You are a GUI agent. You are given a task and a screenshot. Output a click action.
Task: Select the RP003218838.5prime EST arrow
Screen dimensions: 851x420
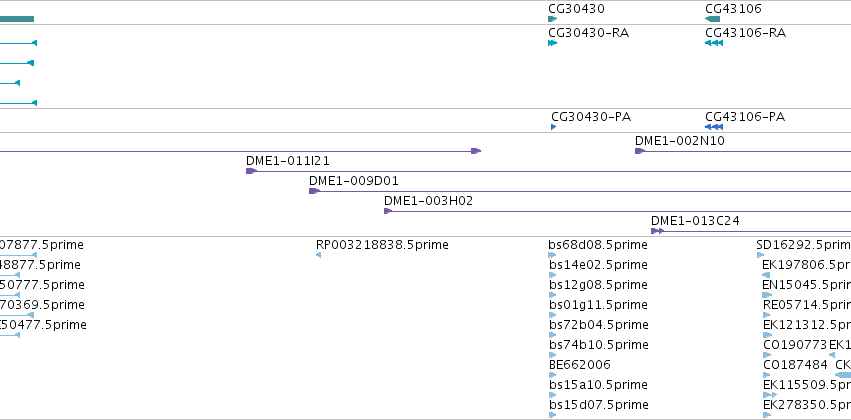tap(318, 255)
